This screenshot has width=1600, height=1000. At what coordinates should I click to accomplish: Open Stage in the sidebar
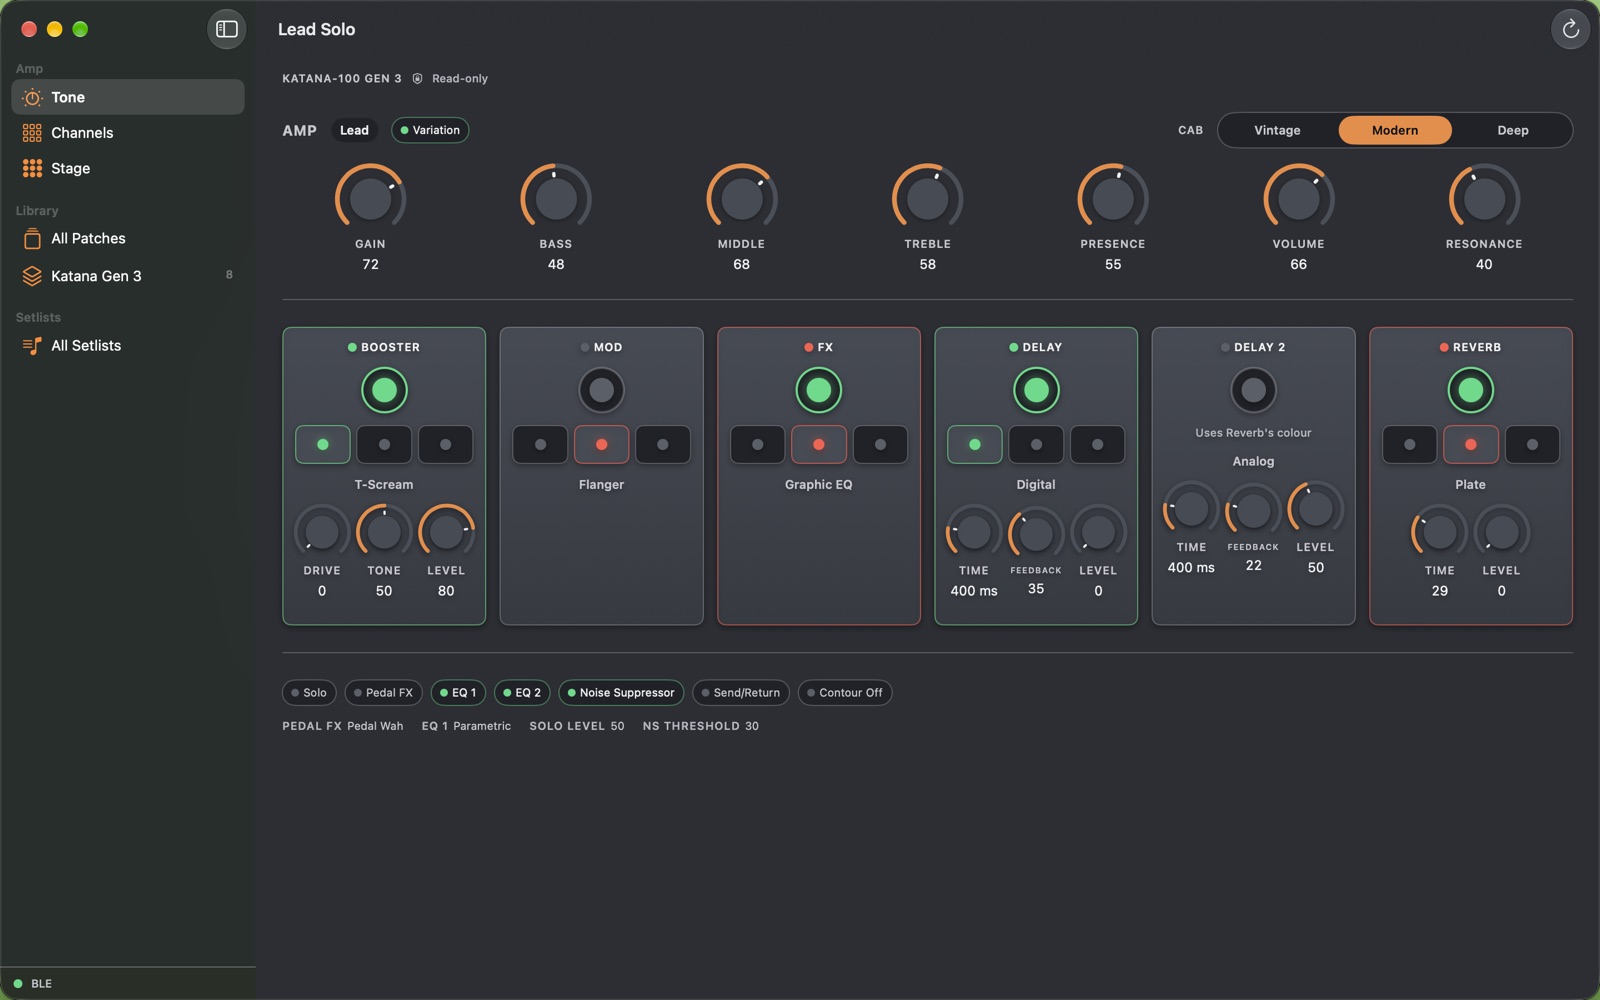tap(128, 169)
